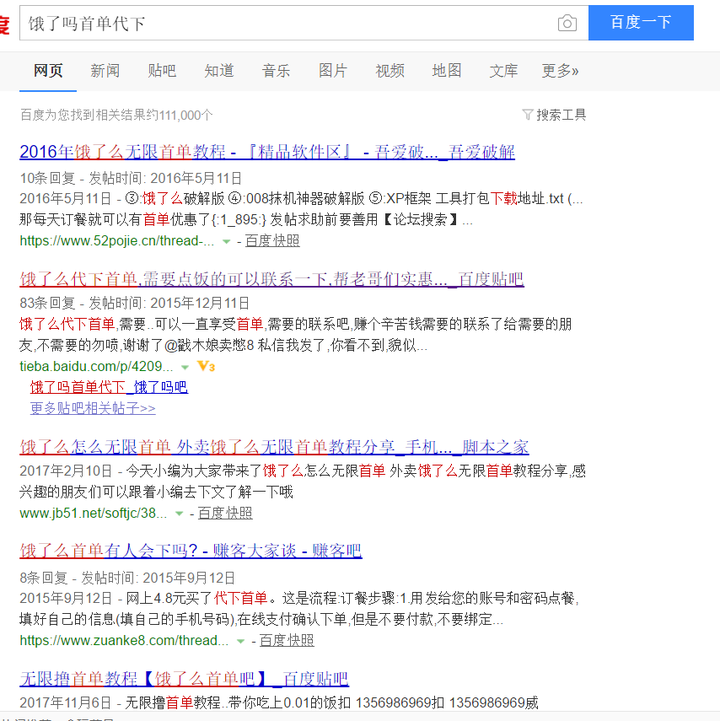Open sublink 饿了吗首单代下_饿了吗吧
This screenshot has height=721, width=720.
point(109,387)
